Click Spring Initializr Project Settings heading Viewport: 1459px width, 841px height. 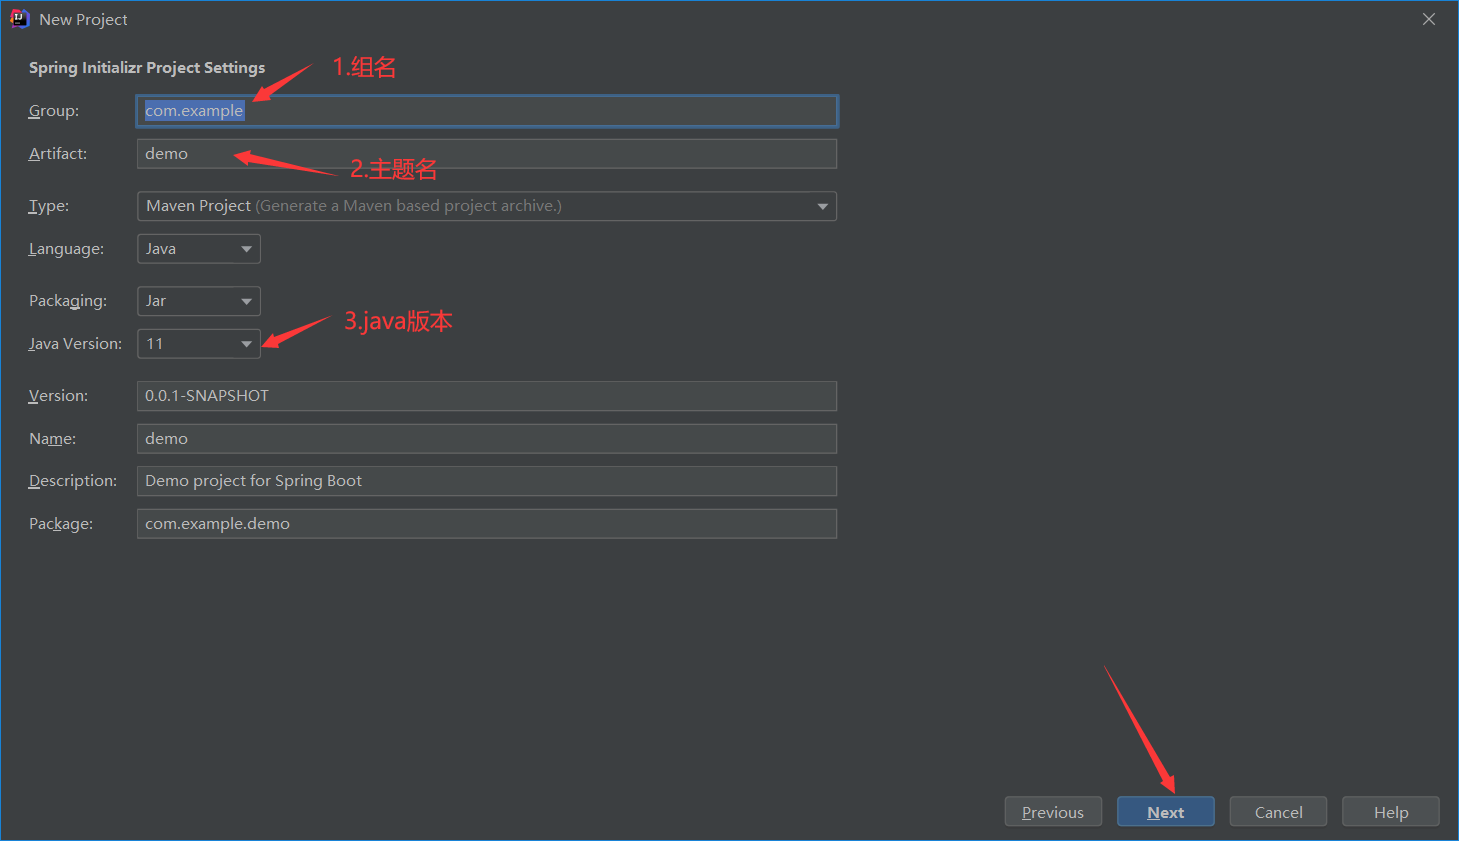(x=147, y=68)
